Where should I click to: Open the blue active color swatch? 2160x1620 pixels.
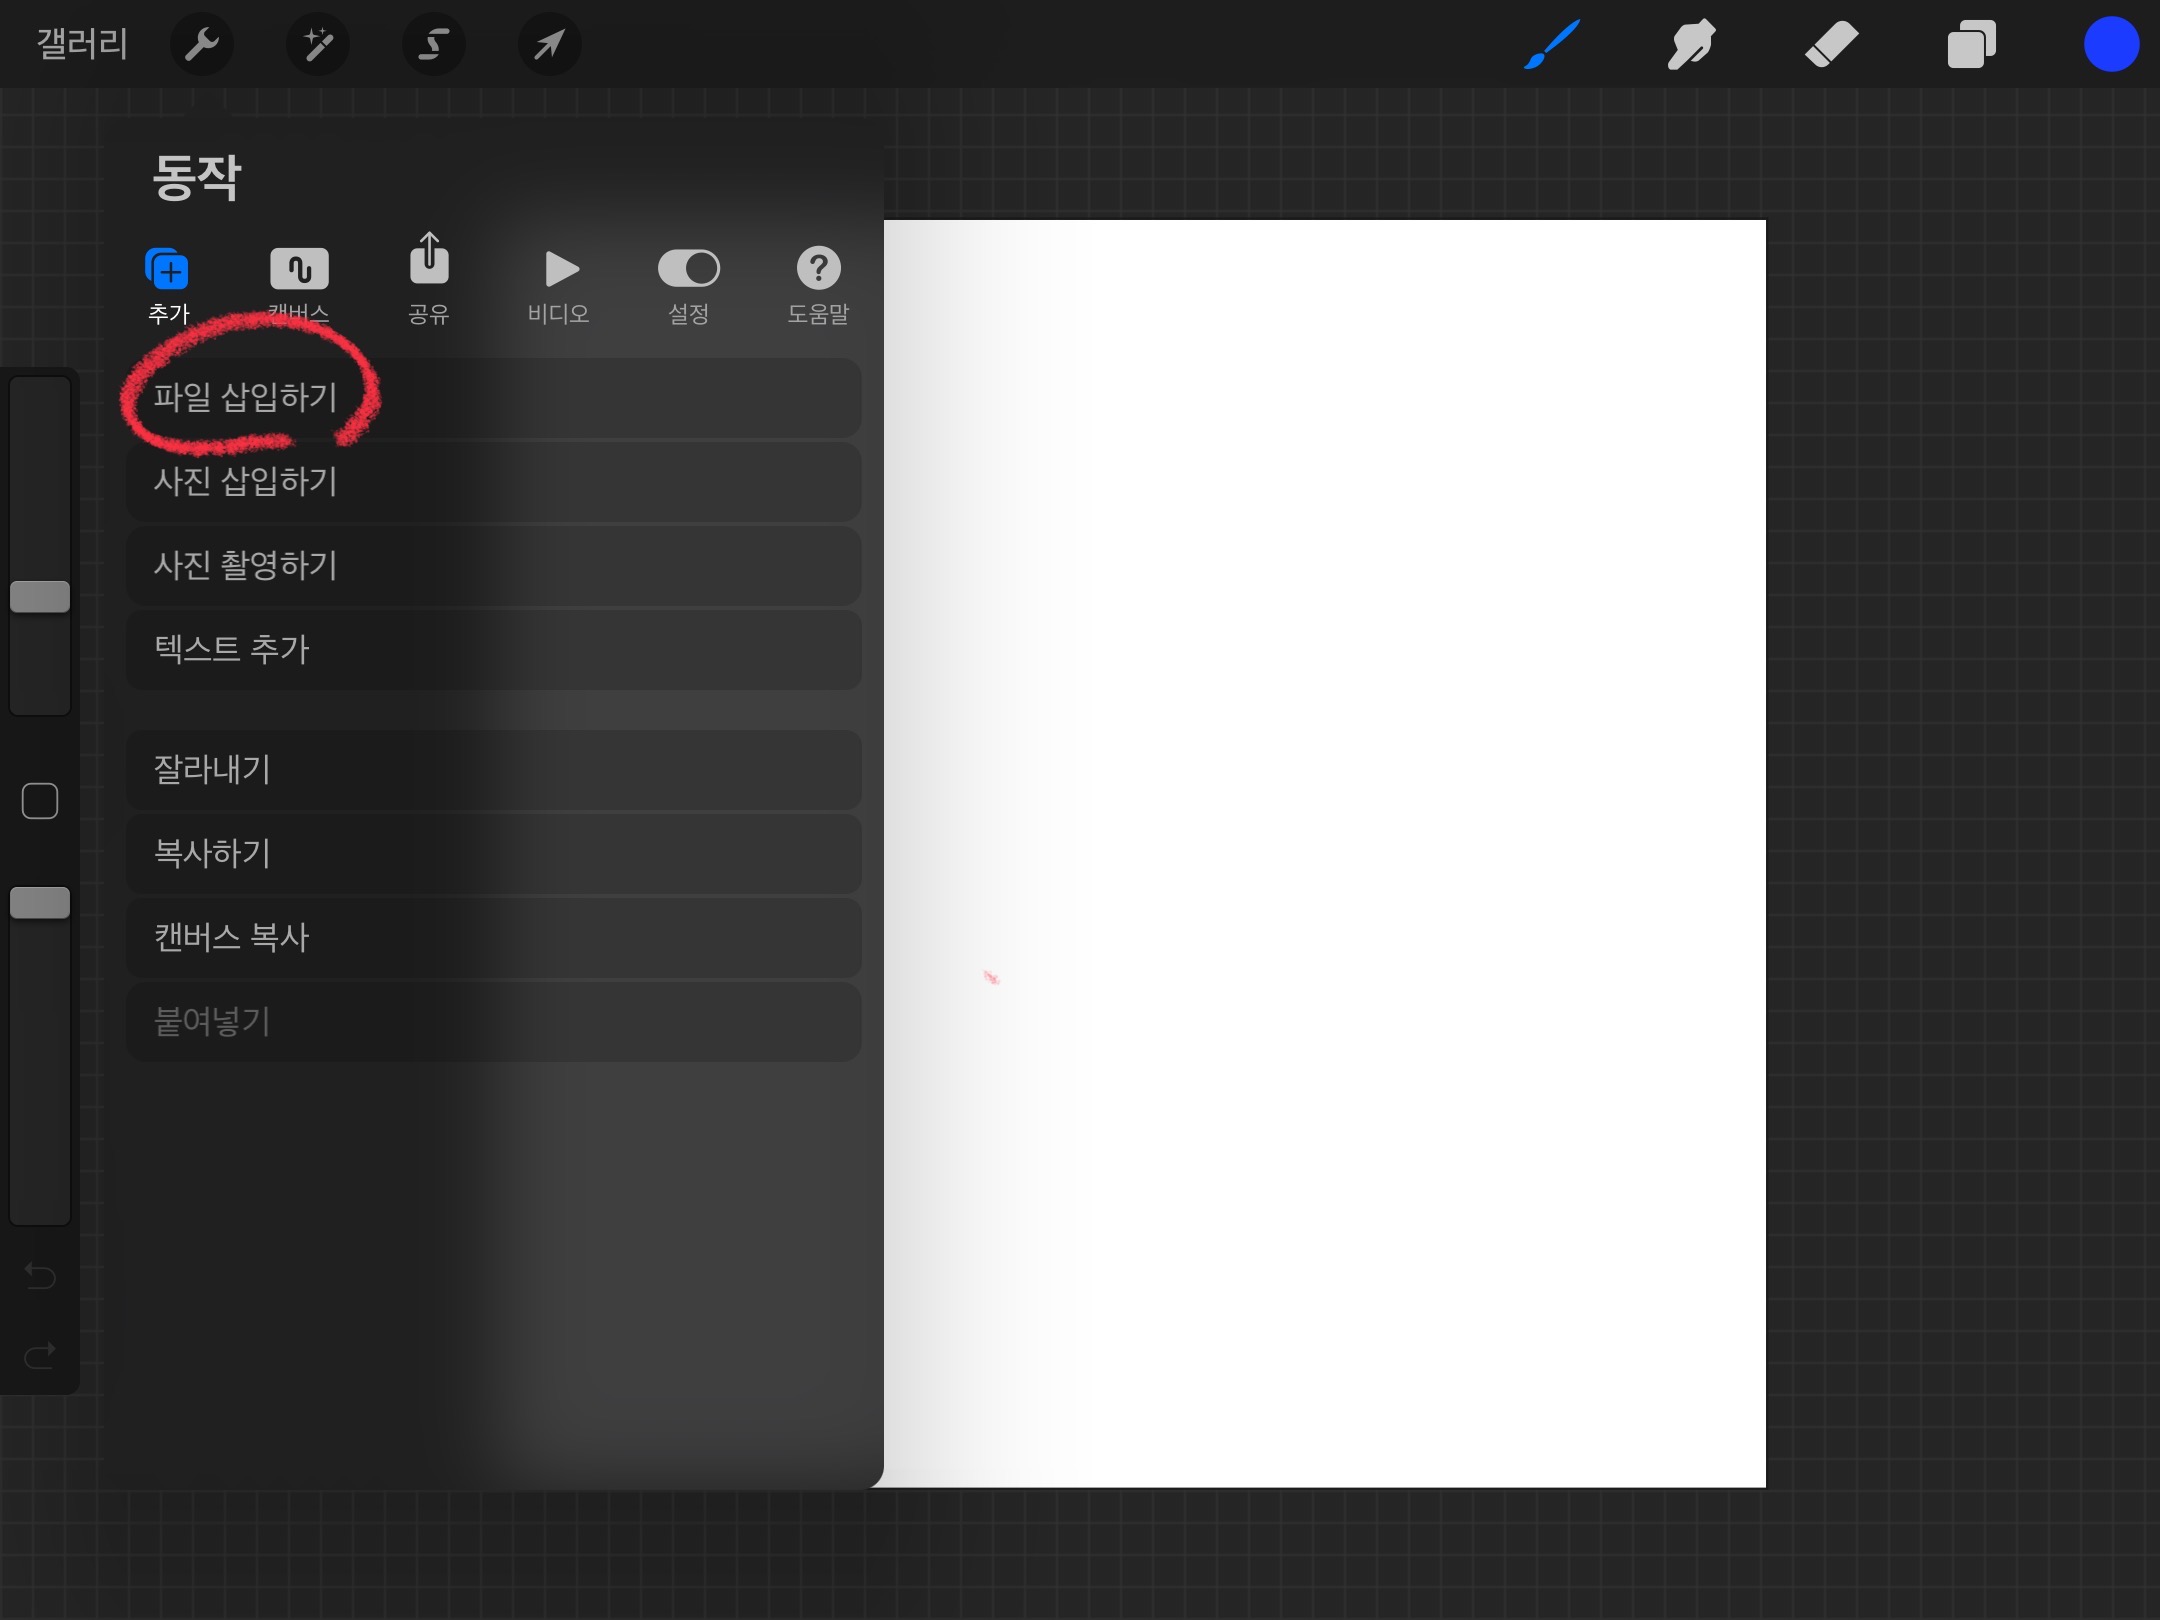click(x=2111, y=44)
